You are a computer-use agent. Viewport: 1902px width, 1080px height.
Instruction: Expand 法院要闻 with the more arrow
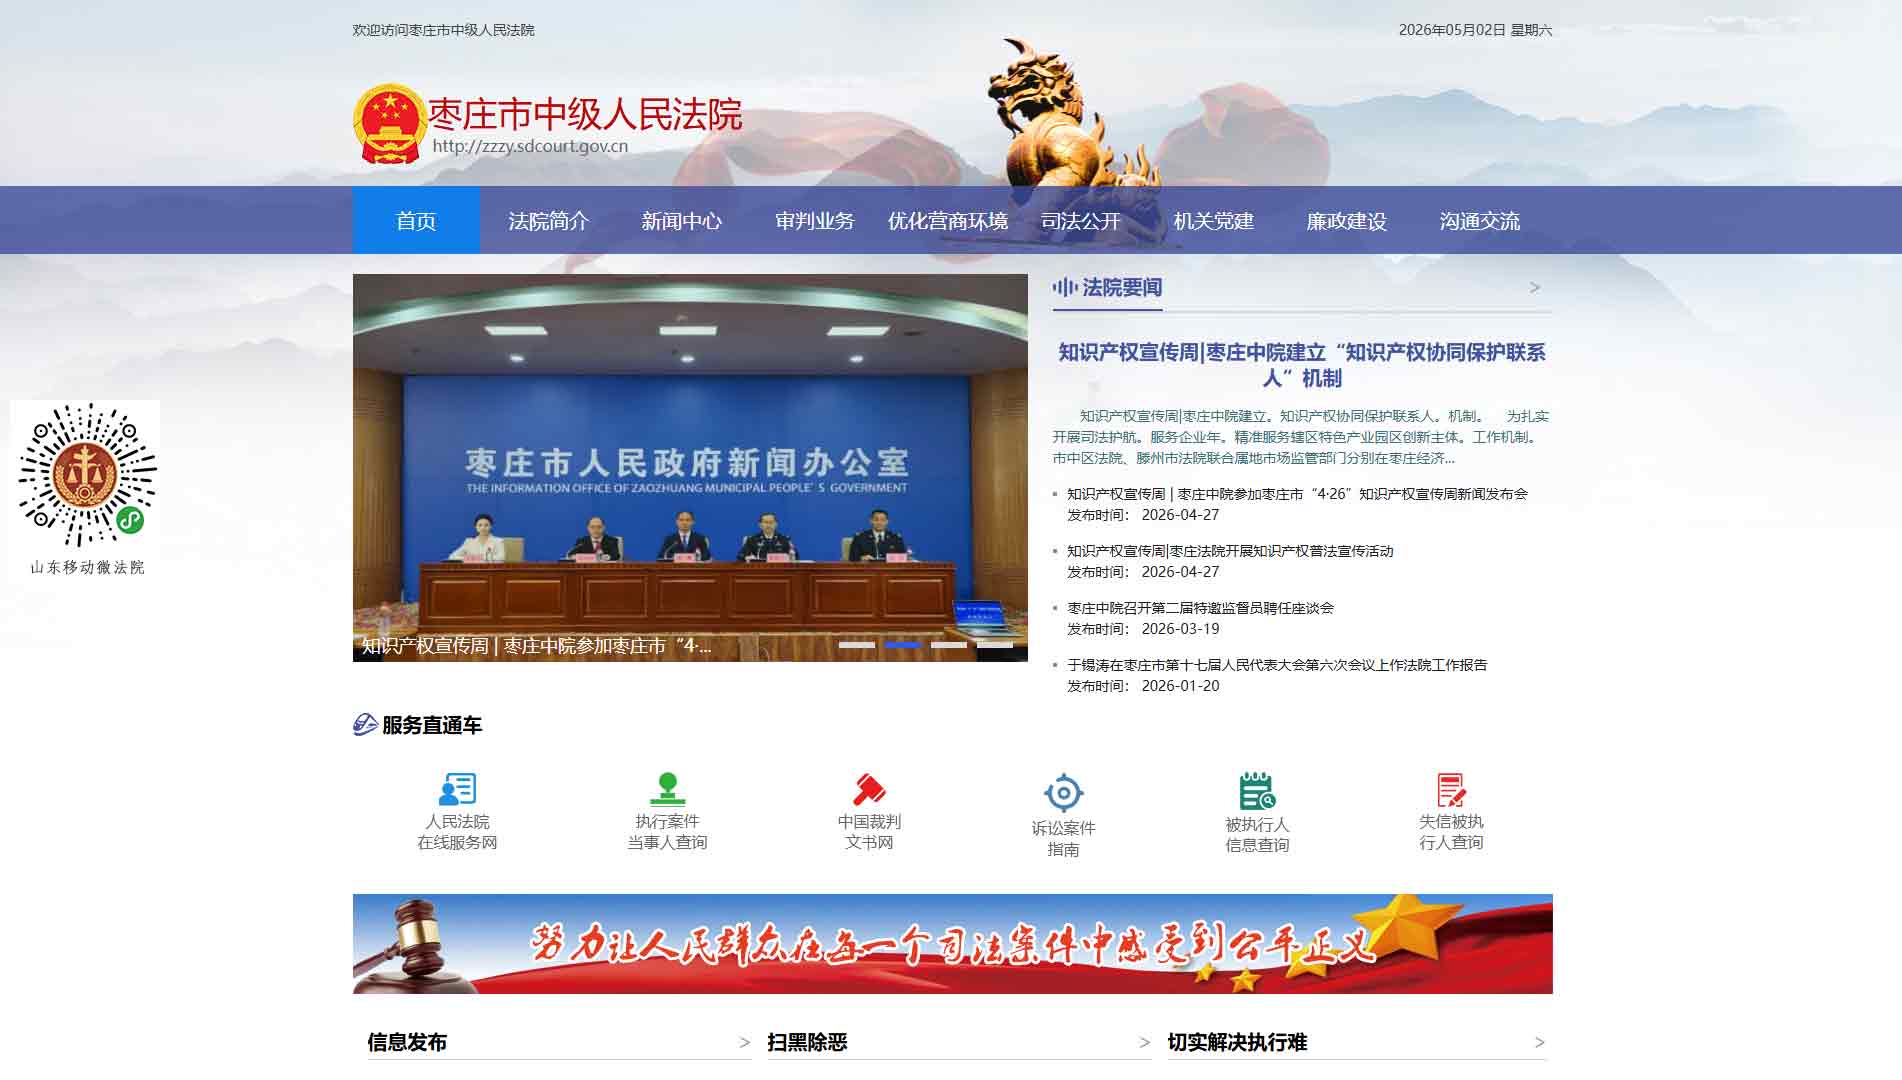click(x=1535, y=288)
